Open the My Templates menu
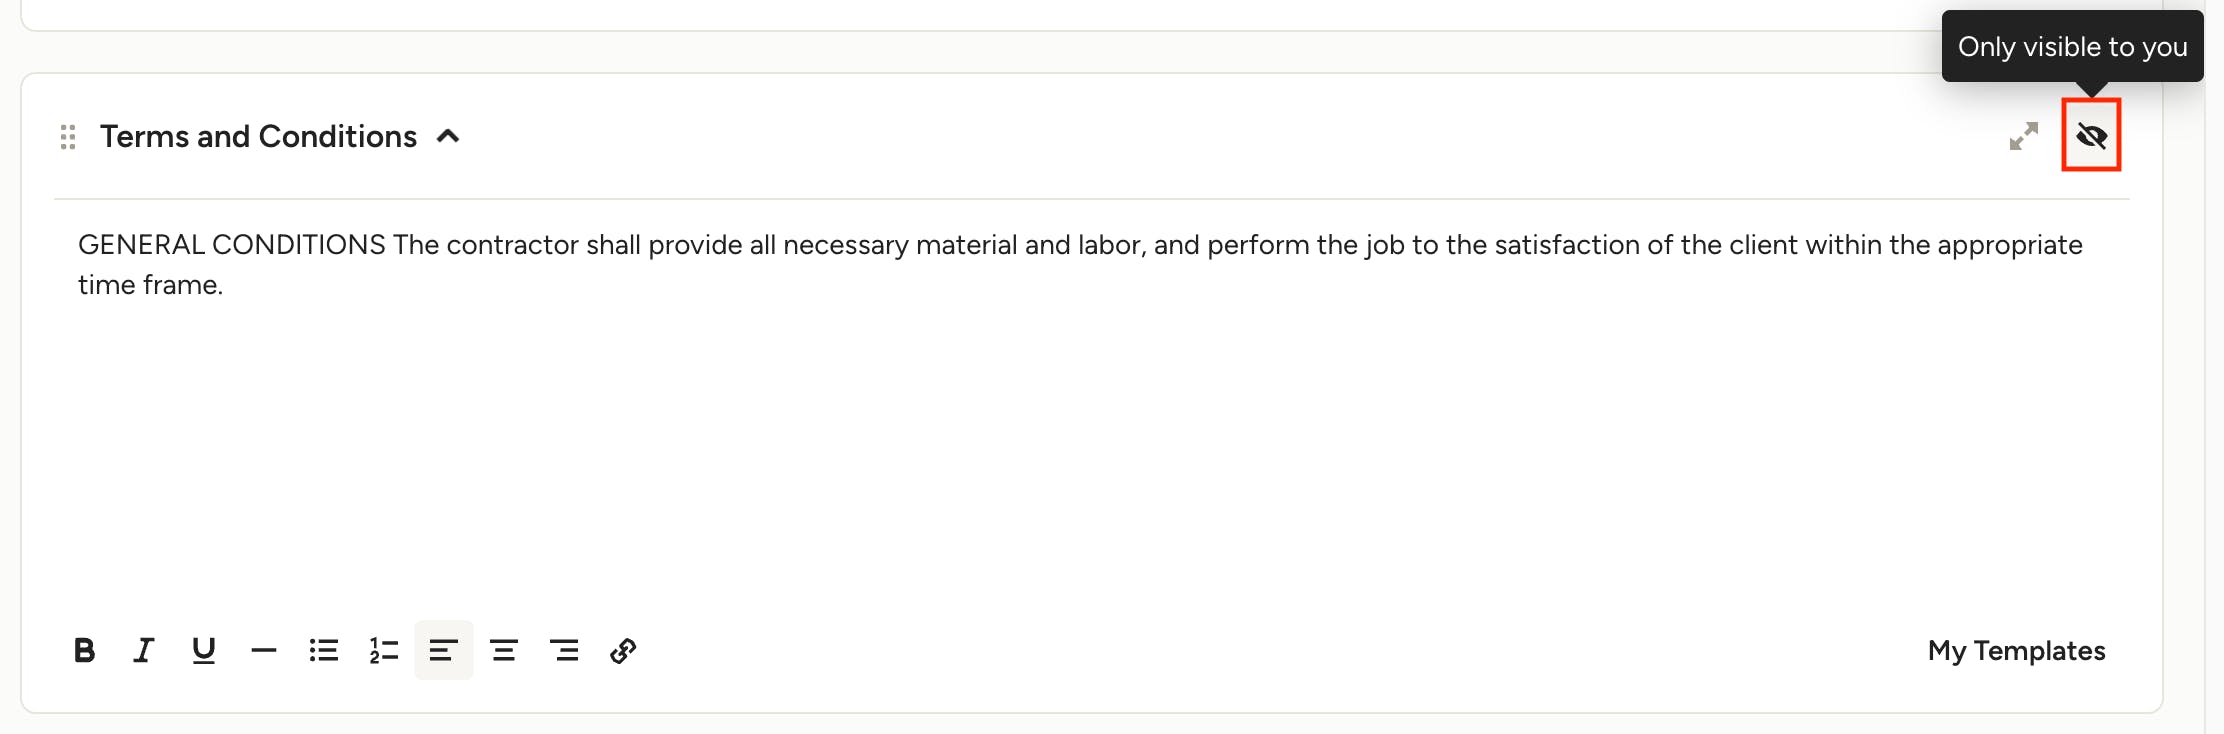Image resolution: width=2224 pixels, height=734 pixels. (x=2016, y=651)
